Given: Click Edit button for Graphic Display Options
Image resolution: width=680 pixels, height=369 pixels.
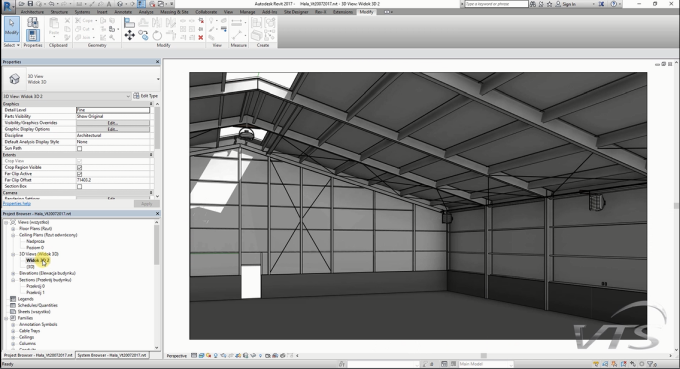Looking at the screenshot, I should [x=113, y=129].
